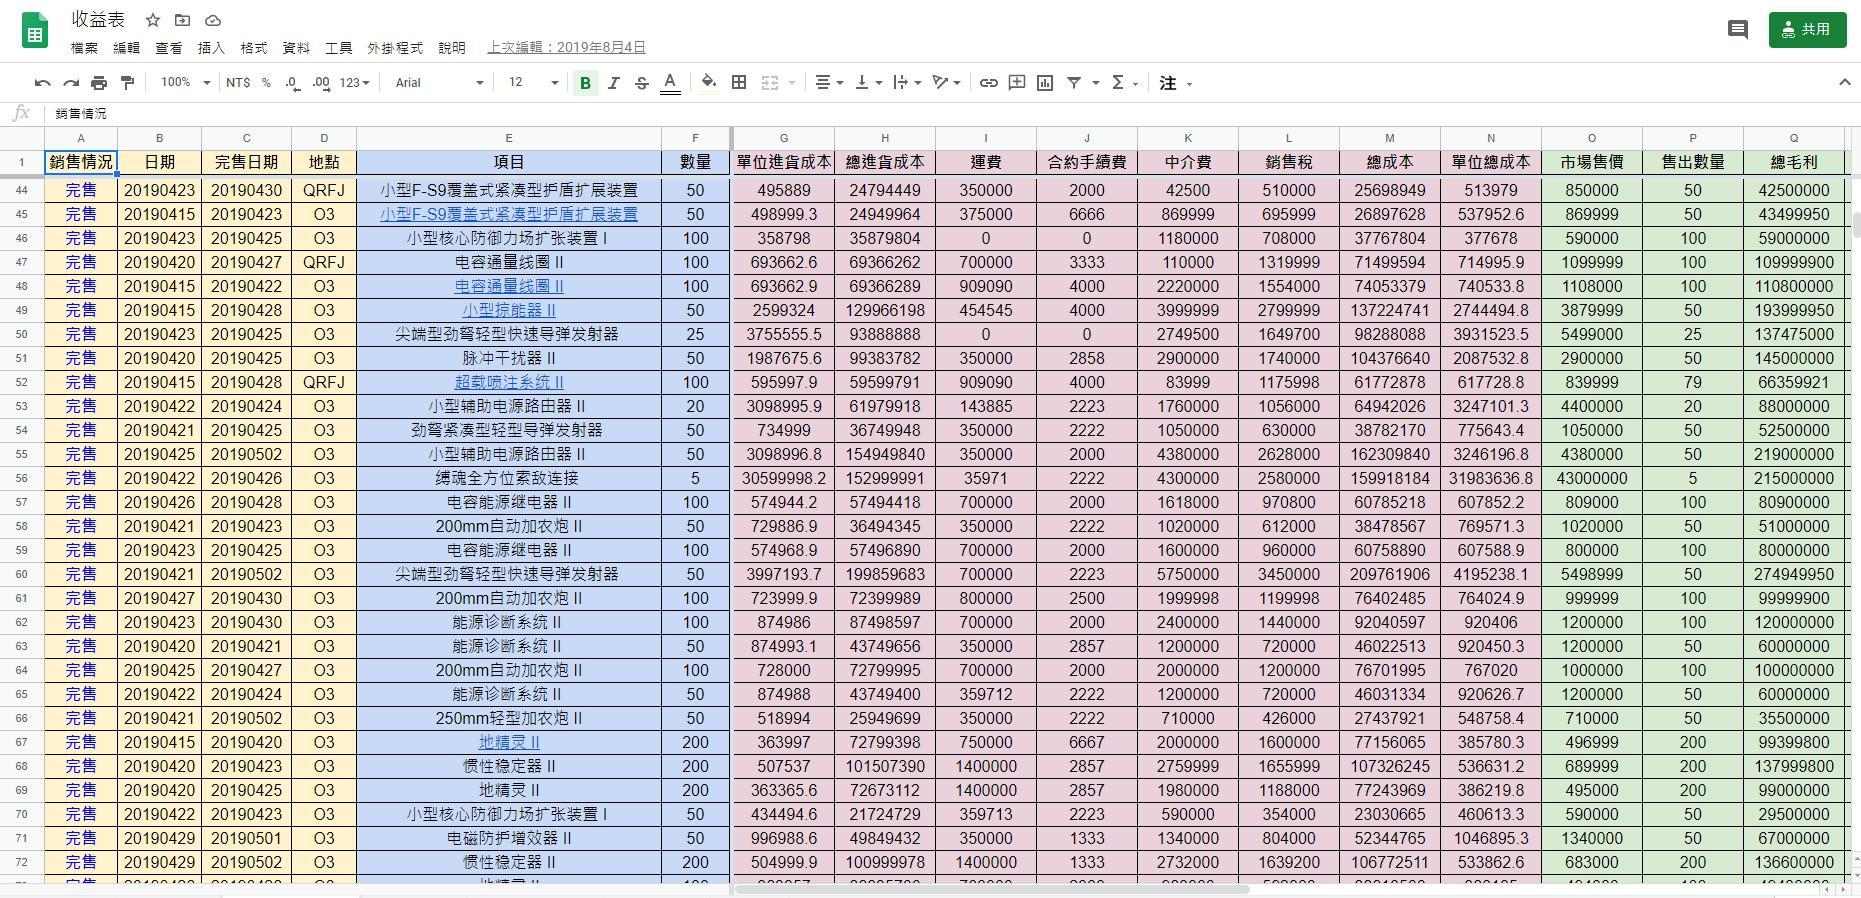Open the 工具 menu
This screenshot has width=1861, height=898.
(x=339, y=48)
